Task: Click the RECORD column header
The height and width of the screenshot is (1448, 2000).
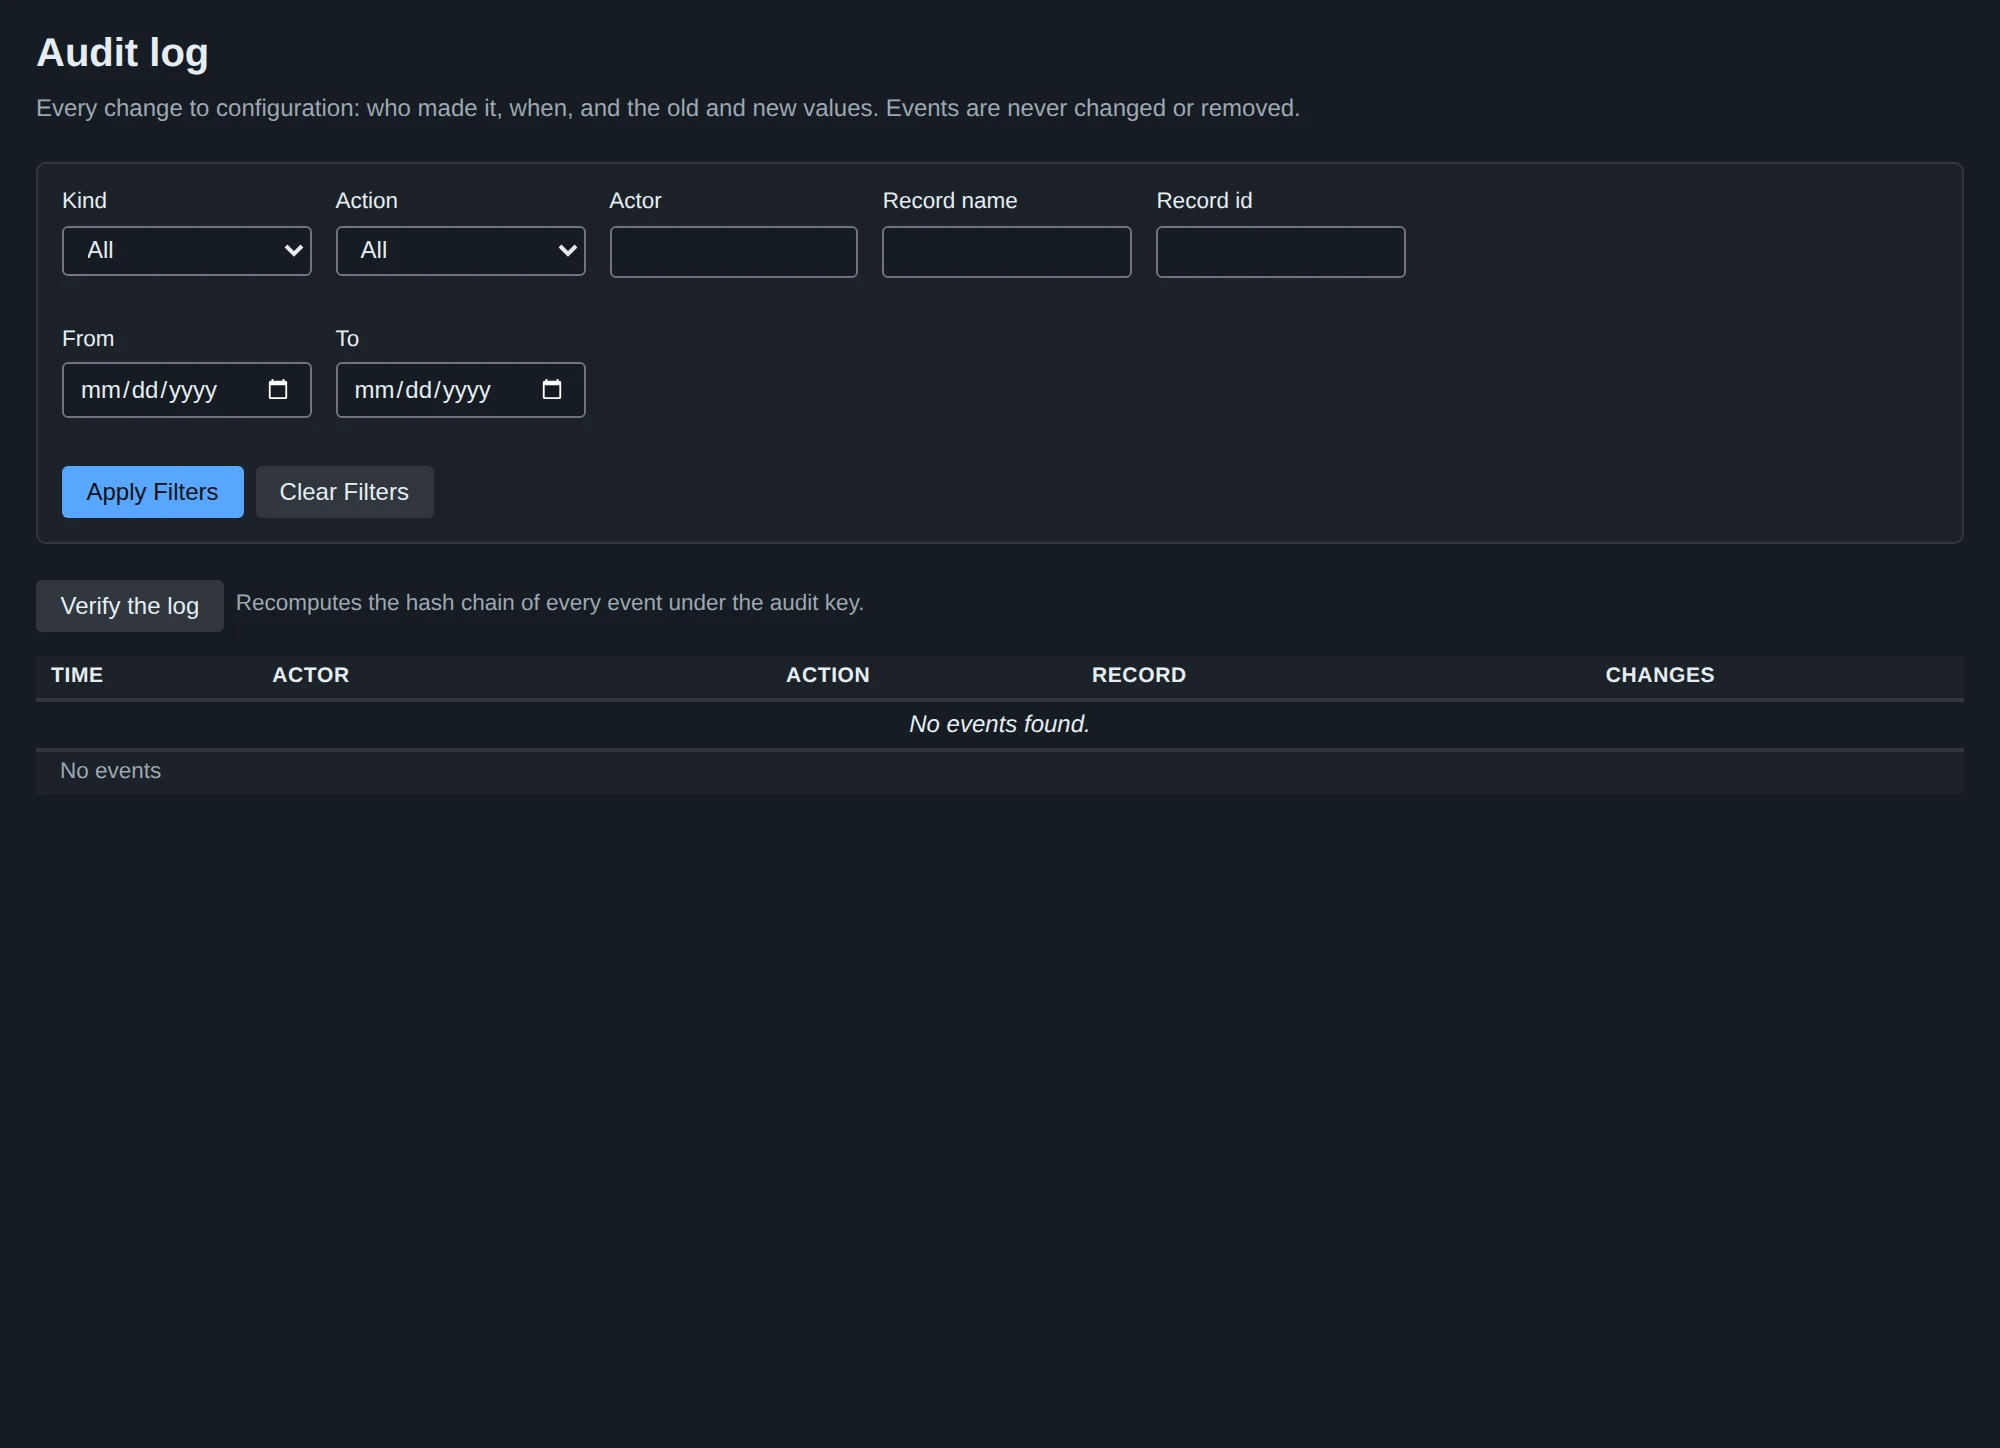Action: (1139, 675)
